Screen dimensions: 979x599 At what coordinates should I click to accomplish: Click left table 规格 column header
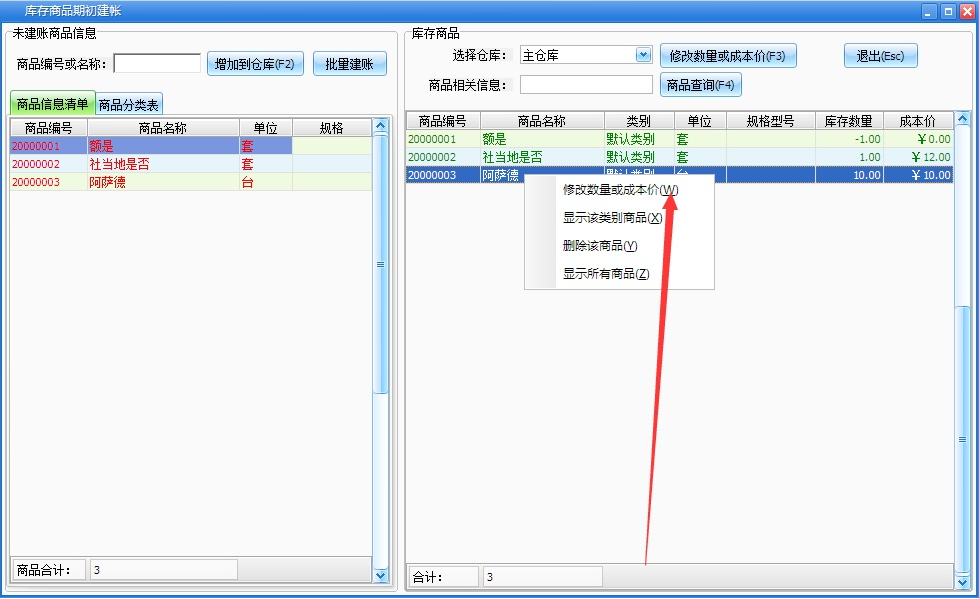click(x=332, y=128)
